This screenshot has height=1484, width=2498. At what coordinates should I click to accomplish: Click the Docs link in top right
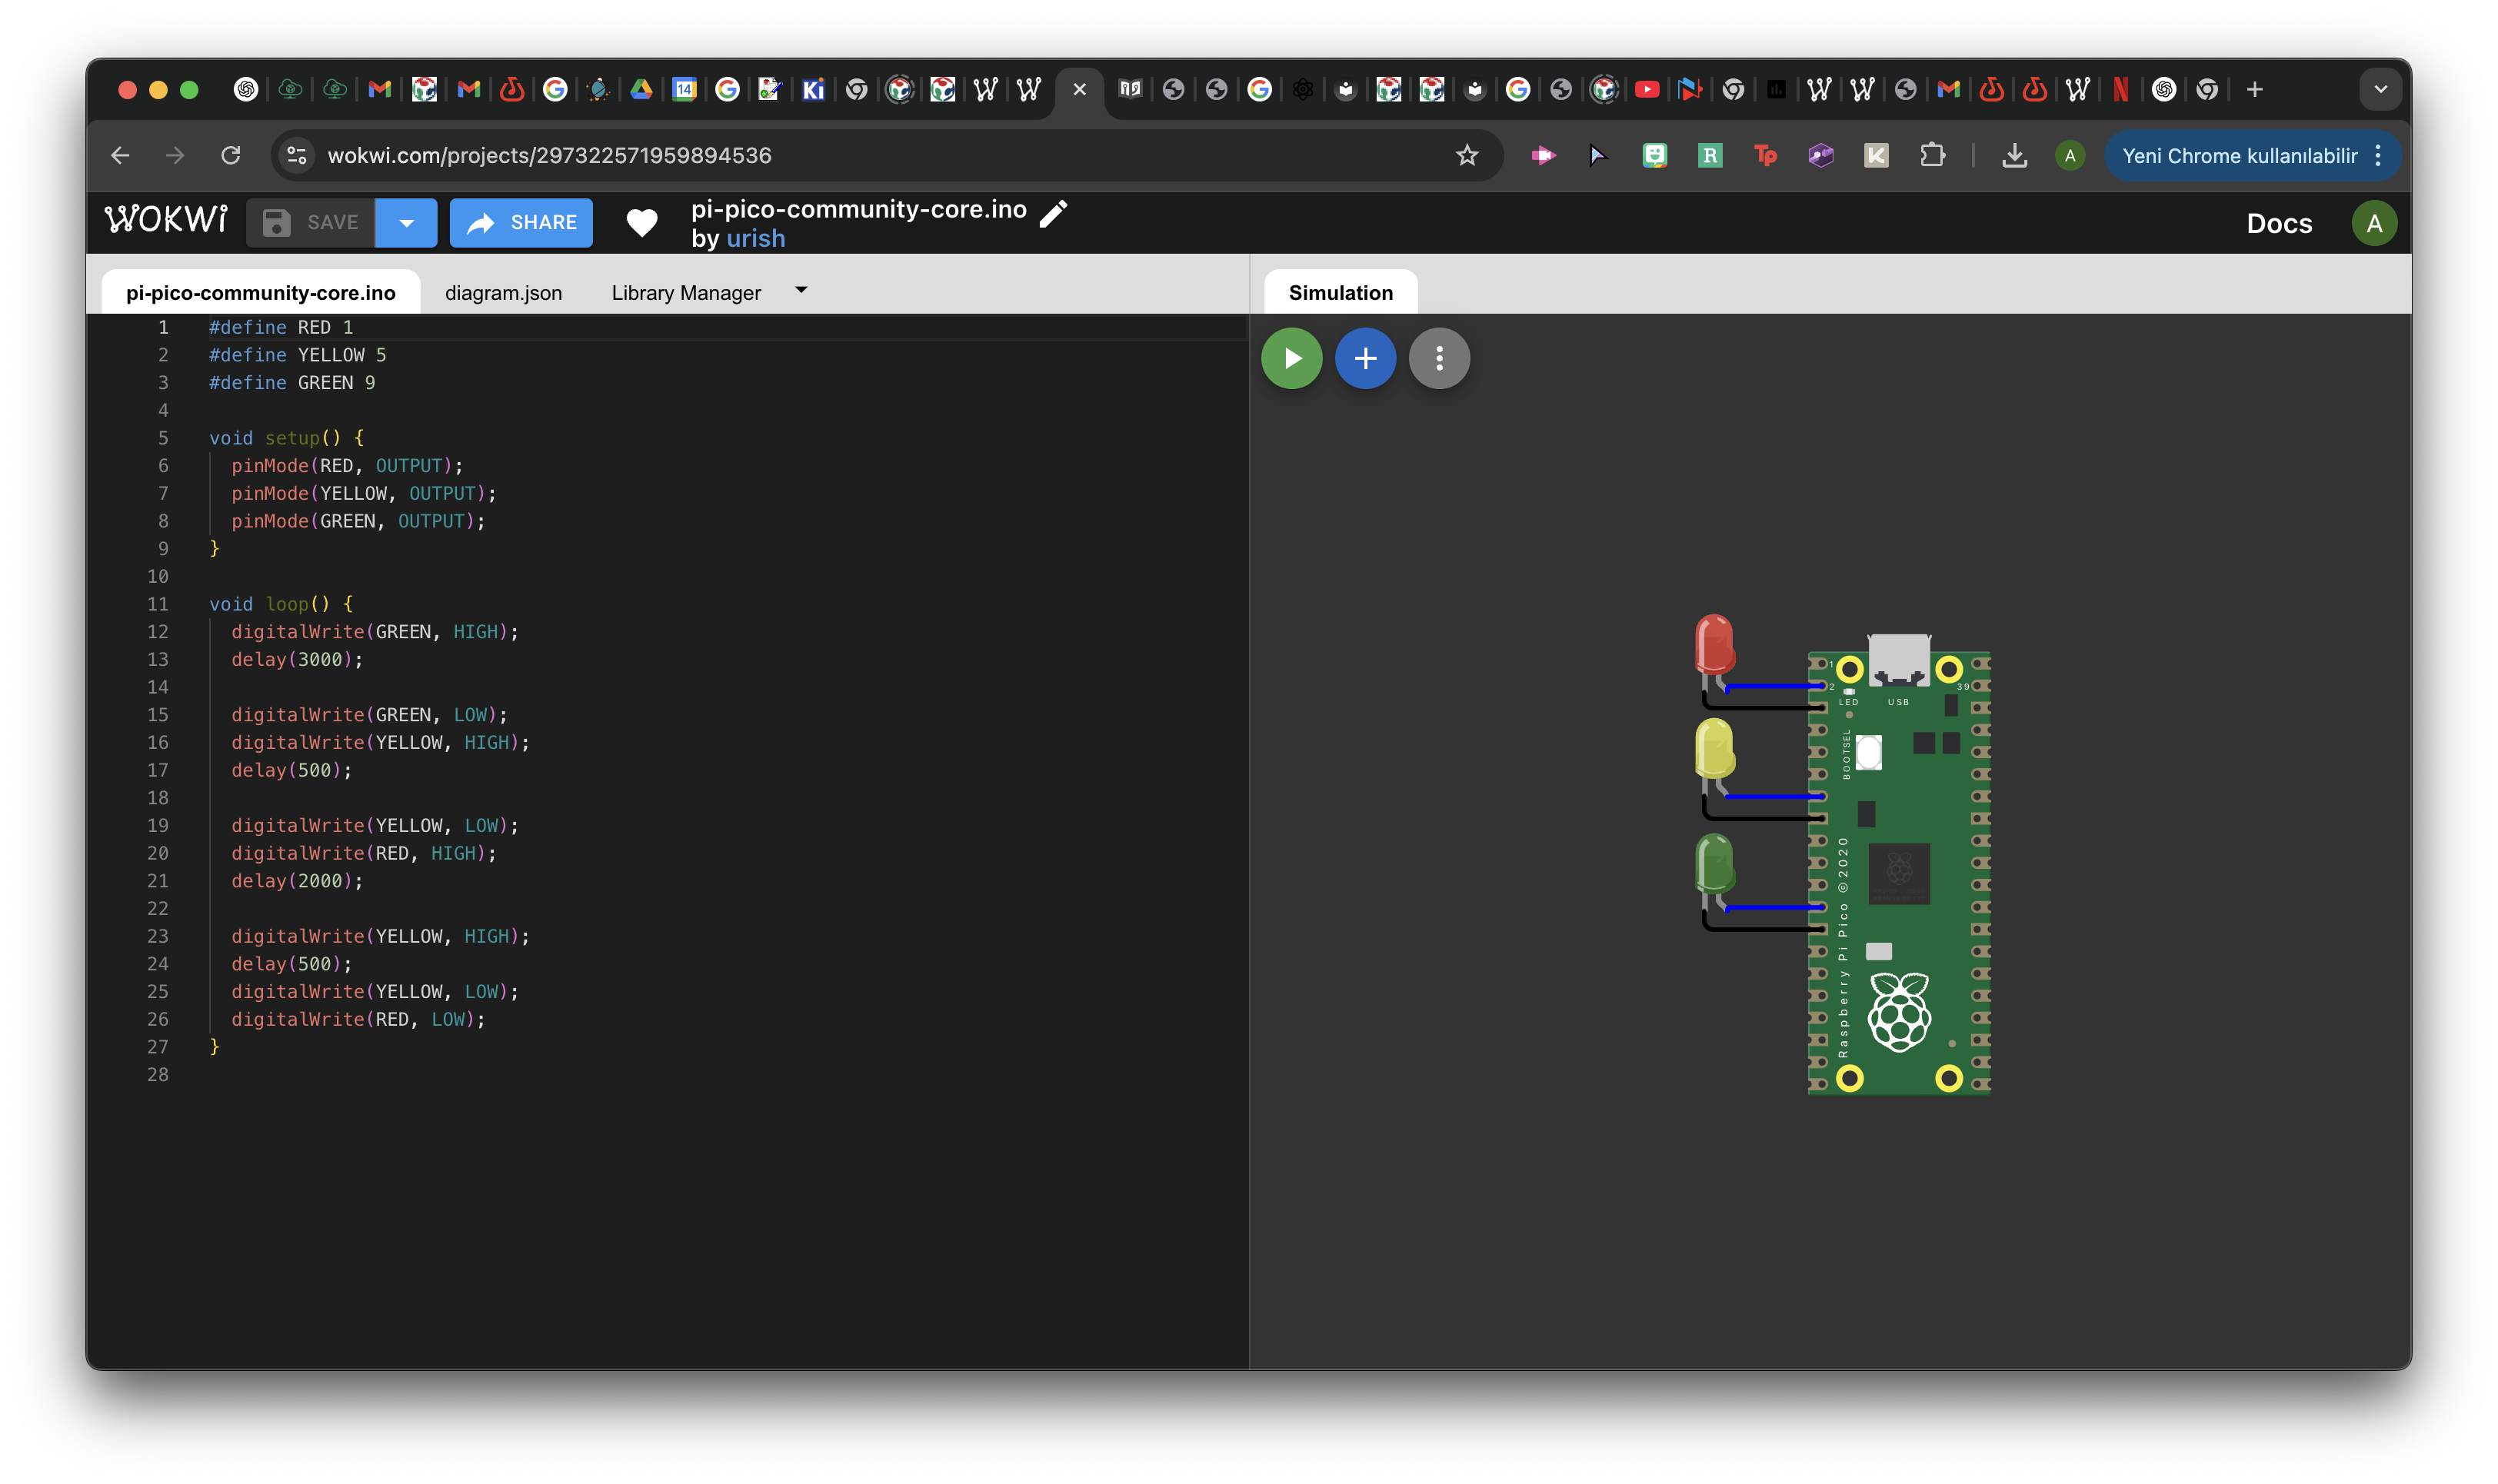coord(2279,223)
